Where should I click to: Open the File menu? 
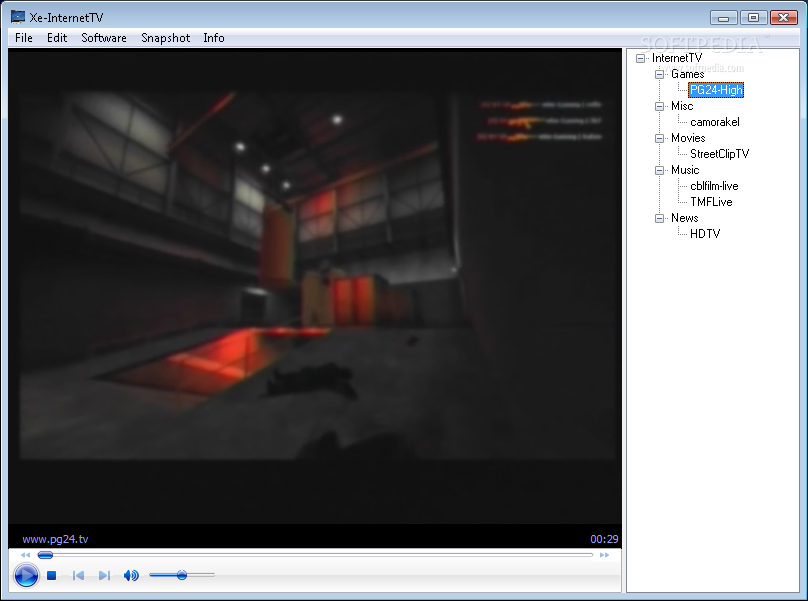pyautogui.click(x=24, y=38)
